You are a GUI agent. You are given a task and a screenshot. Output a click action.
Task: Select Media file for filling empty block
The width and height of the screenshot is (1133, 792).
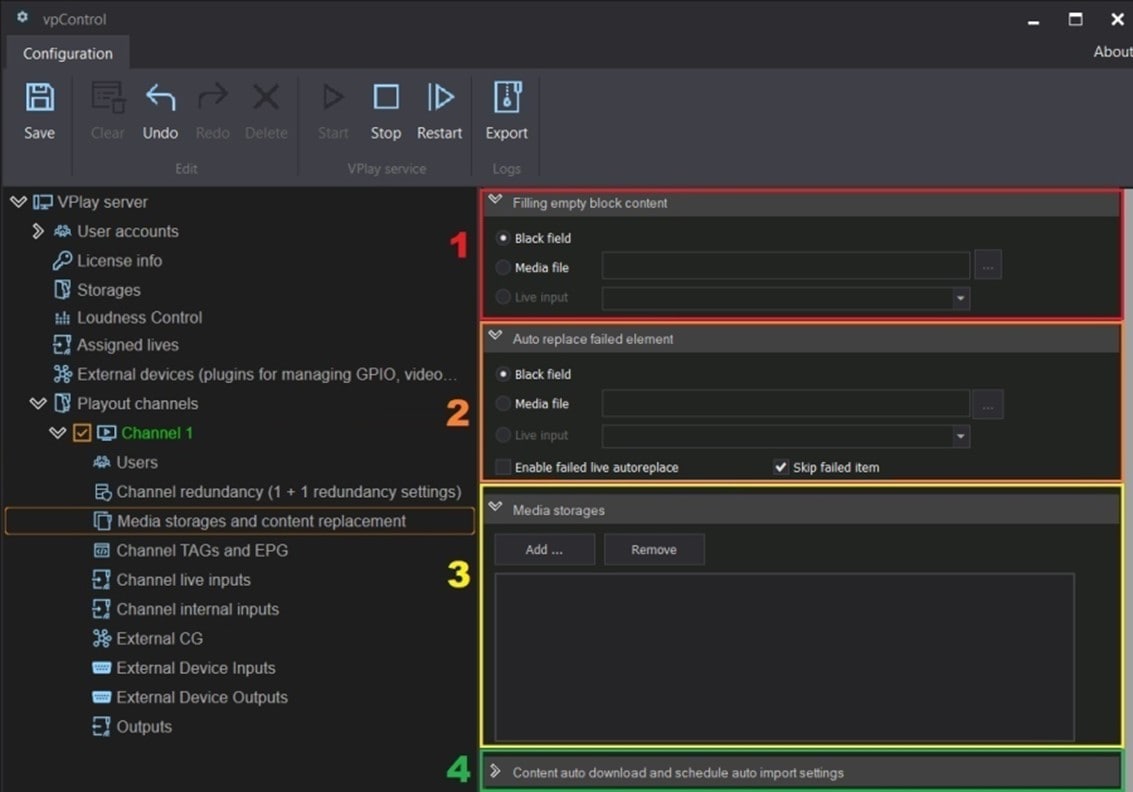pyautogui.click(x=503, y=267)
